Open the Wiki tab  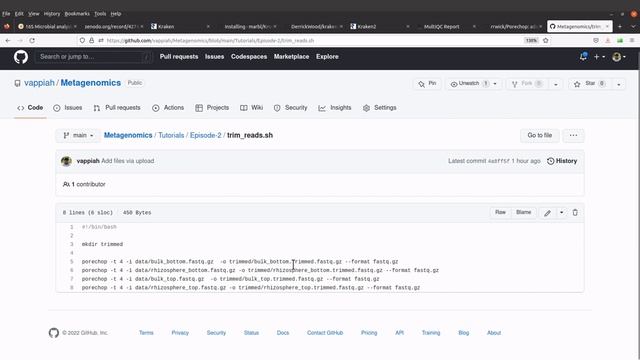pyautogui.click(x=251, y=108)
